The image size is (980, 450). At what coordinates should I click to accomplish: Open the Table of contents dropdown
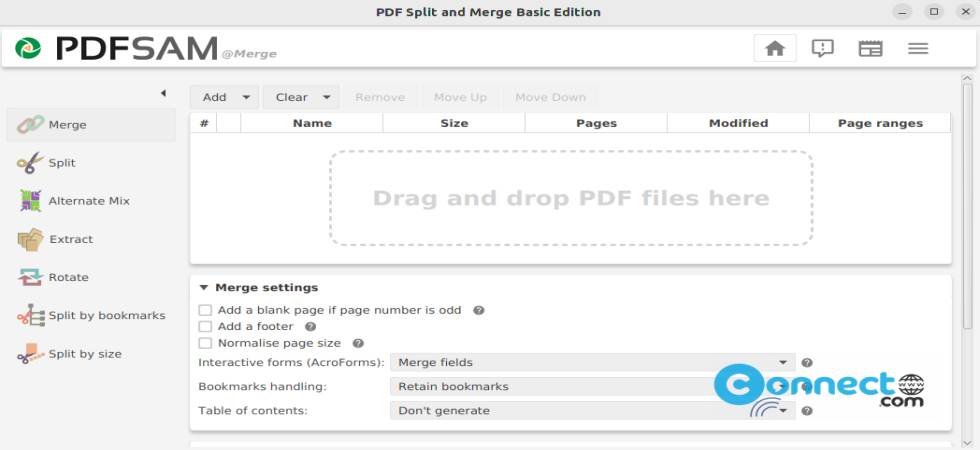[x=592, y=411]
